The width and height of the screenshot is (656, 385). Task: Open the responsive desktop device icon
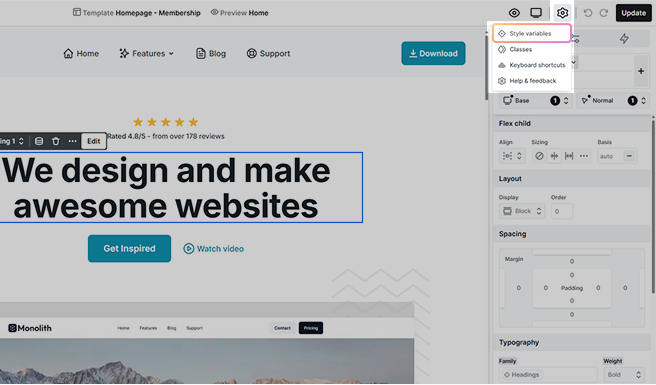536,13
